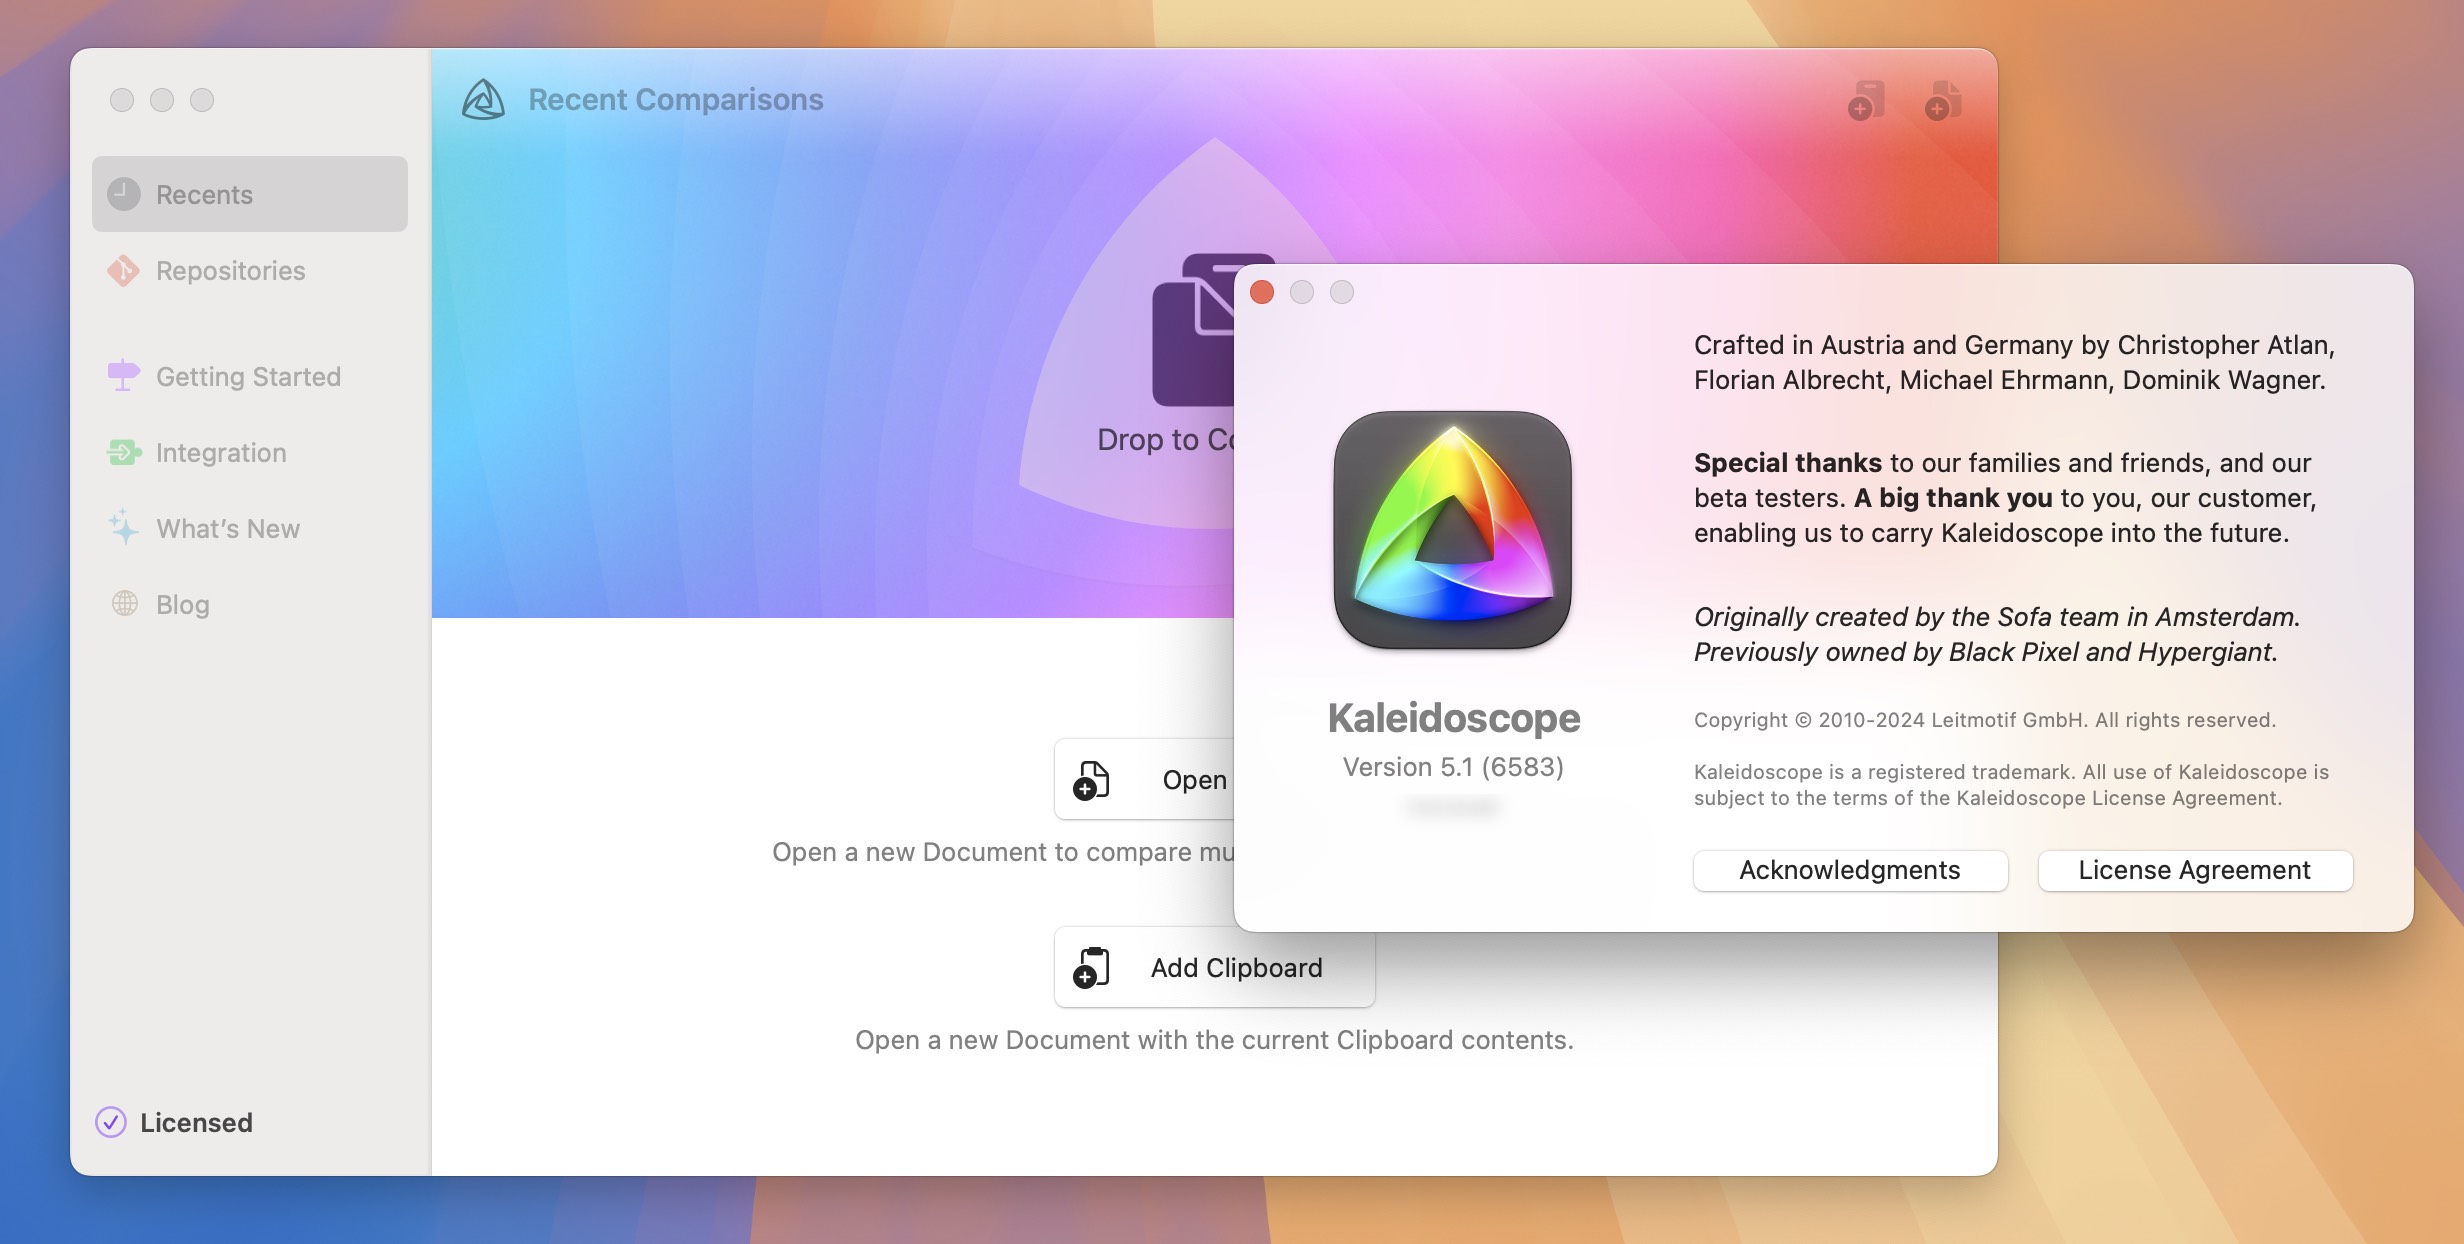
Task: Click the Licensed status label
Action: [196, 1122]
